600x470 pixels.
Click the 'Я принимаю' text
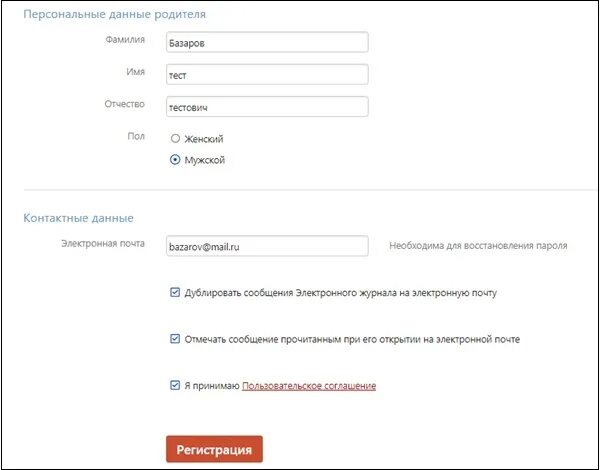pyautogui.click(x=212, y=385)
